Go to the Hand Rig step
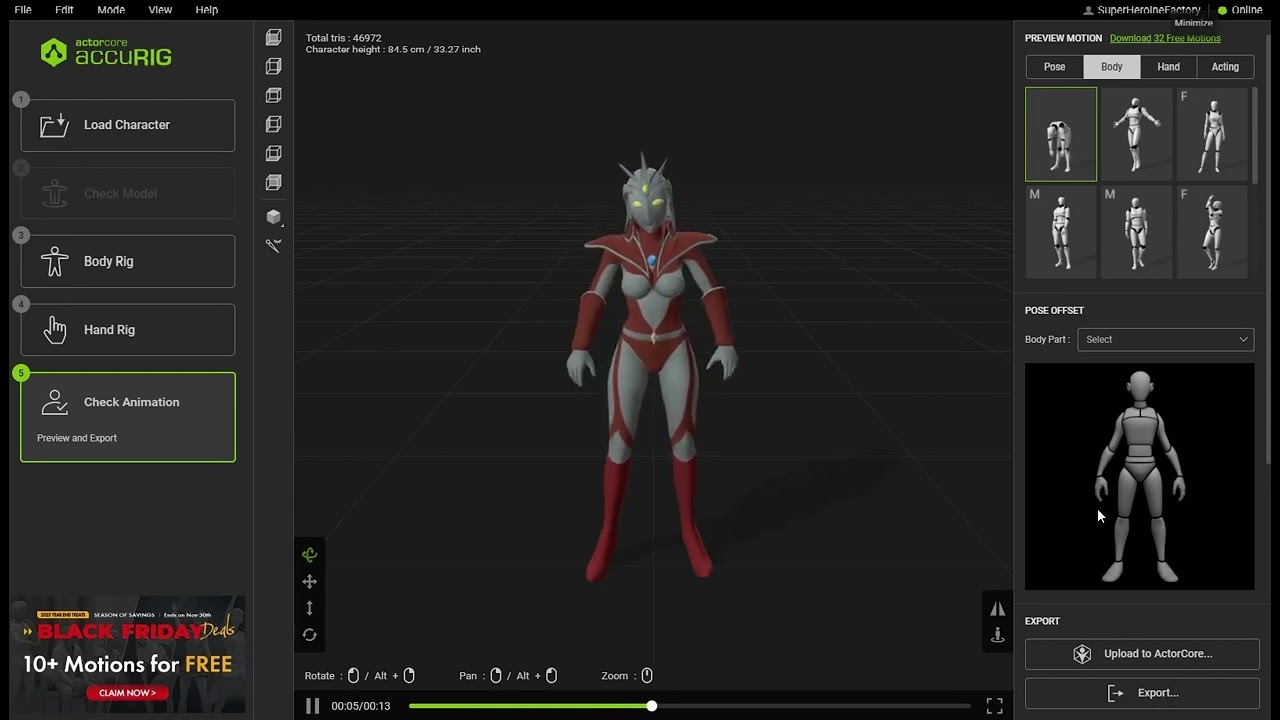This screenshot has height=720, width=1280. click(128, 330)
